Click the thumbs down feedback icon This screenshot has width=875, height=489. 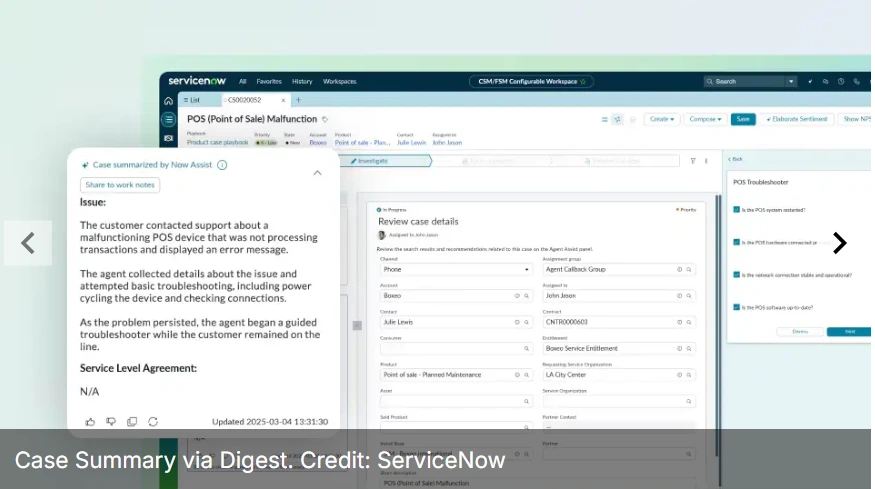[111, 421]
